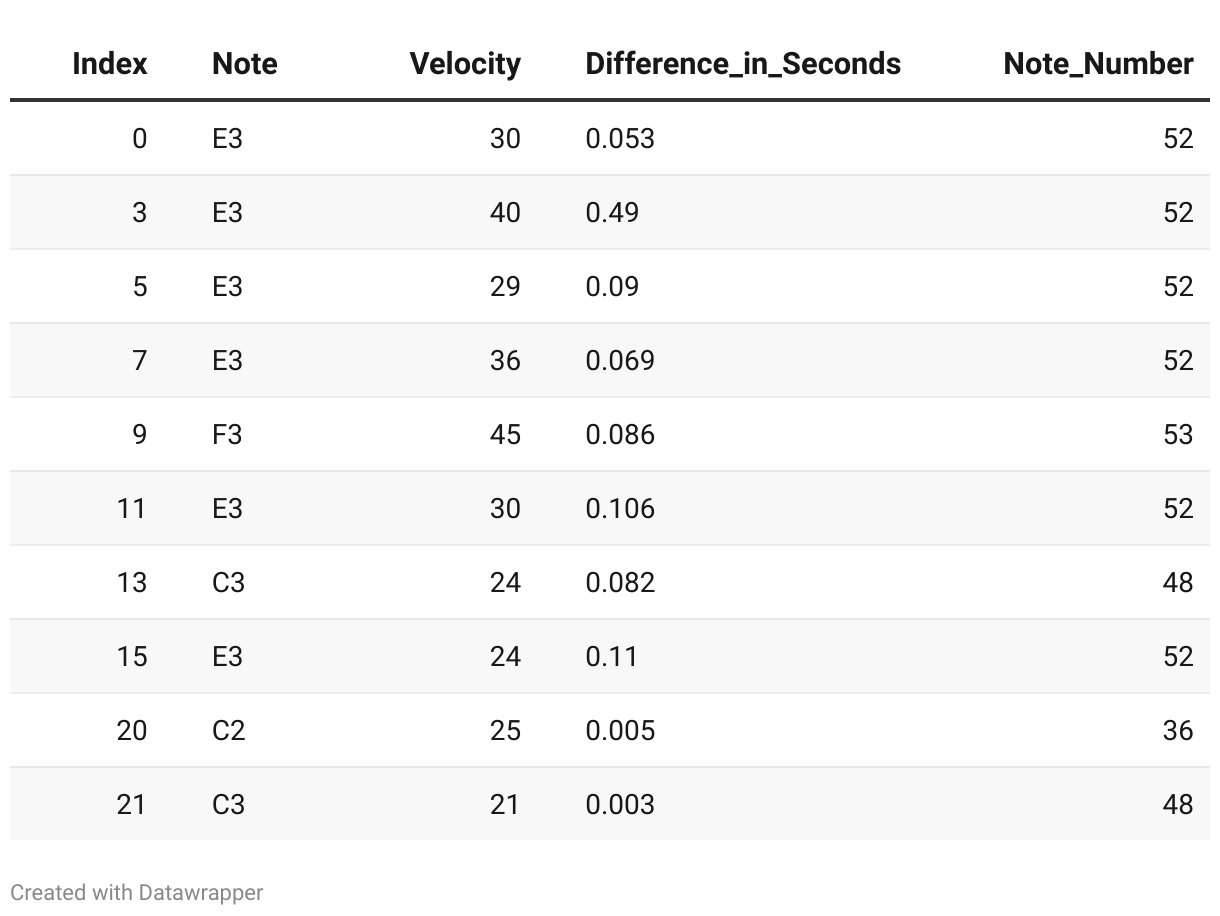Select the velocity value 36
Image resolution: width=1220 pixels, height=916 pixels.
point(505,360)
